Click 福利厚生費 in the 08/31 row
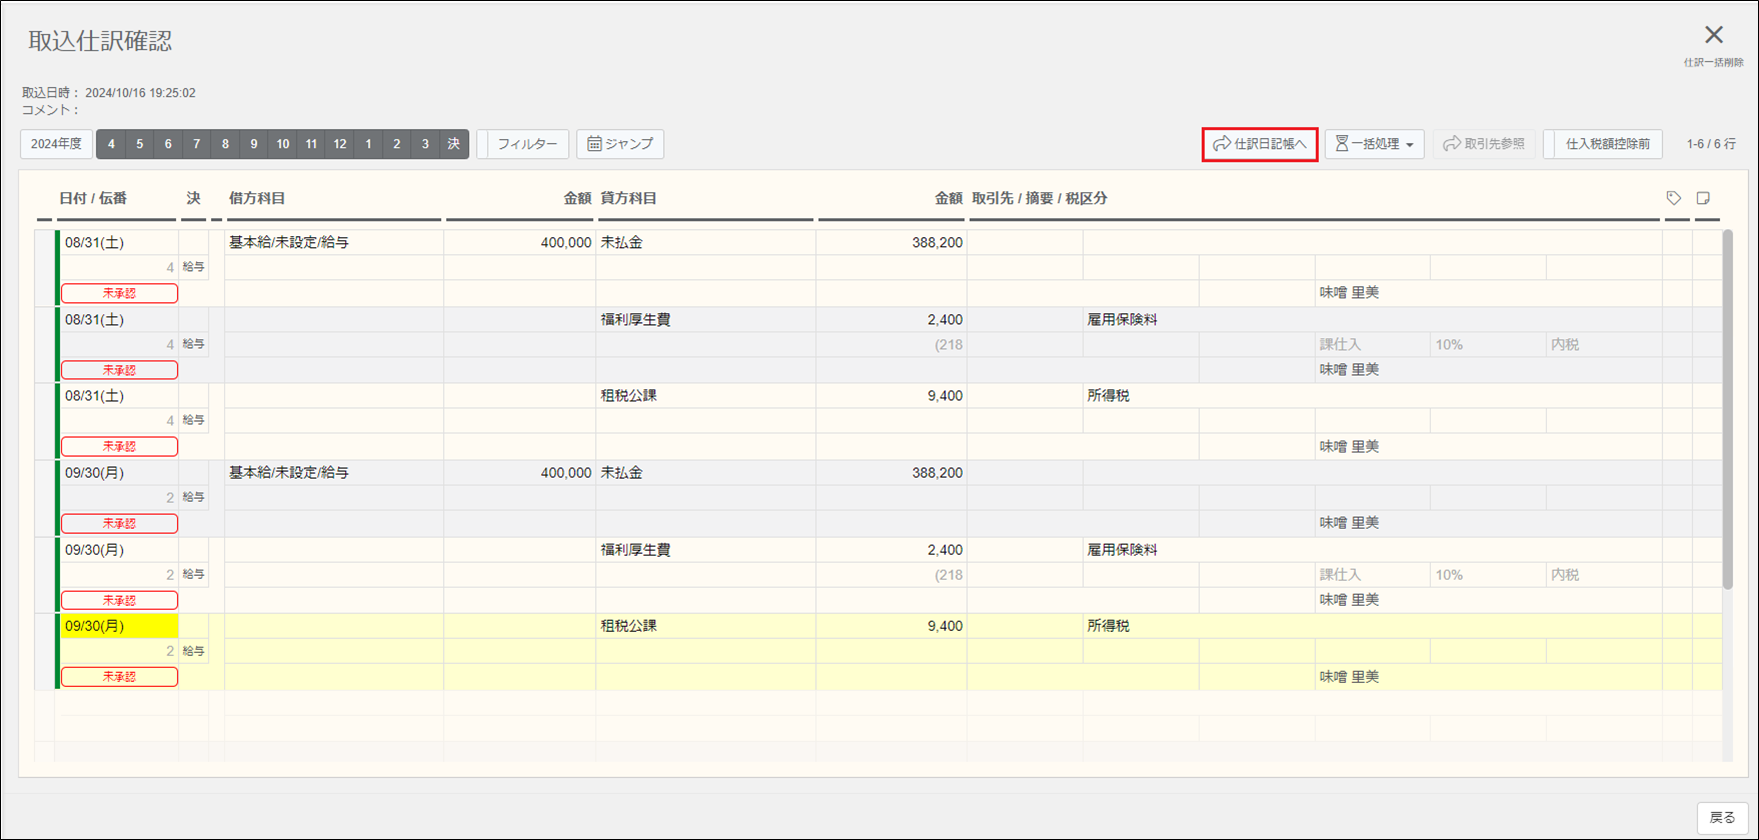The width and height of the screenshot is (1759, 840). point(636,319)
